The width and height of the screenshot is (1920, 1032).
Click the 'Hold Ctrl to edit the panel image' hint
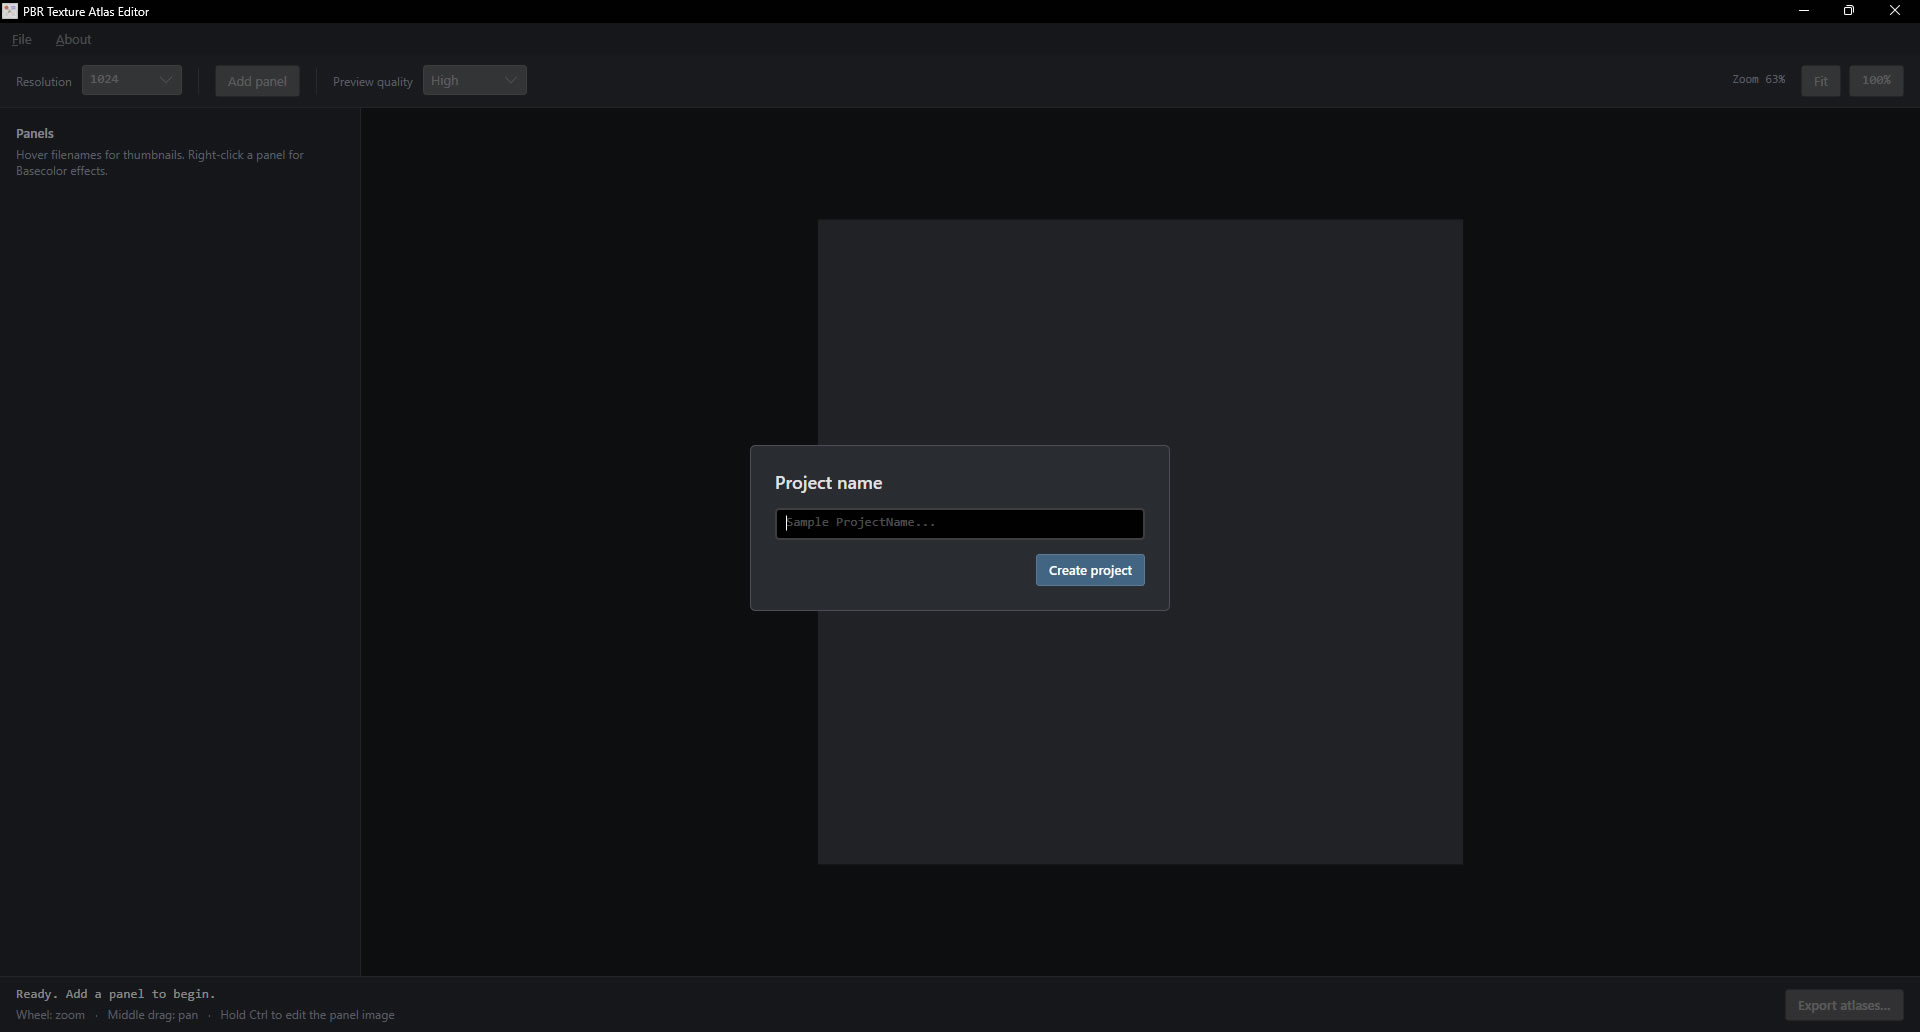tap(307, 1015)
